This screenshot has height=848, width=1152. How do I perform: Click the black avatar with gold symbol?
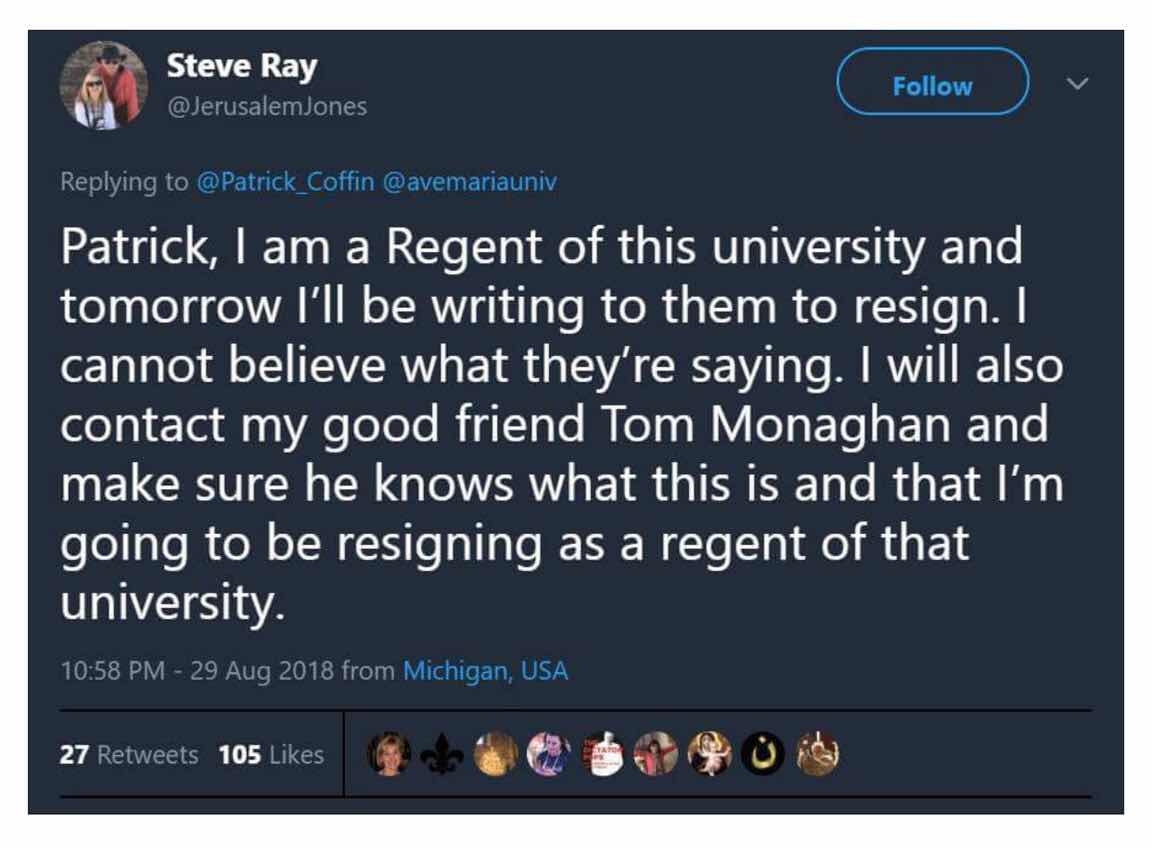(763, 754)
